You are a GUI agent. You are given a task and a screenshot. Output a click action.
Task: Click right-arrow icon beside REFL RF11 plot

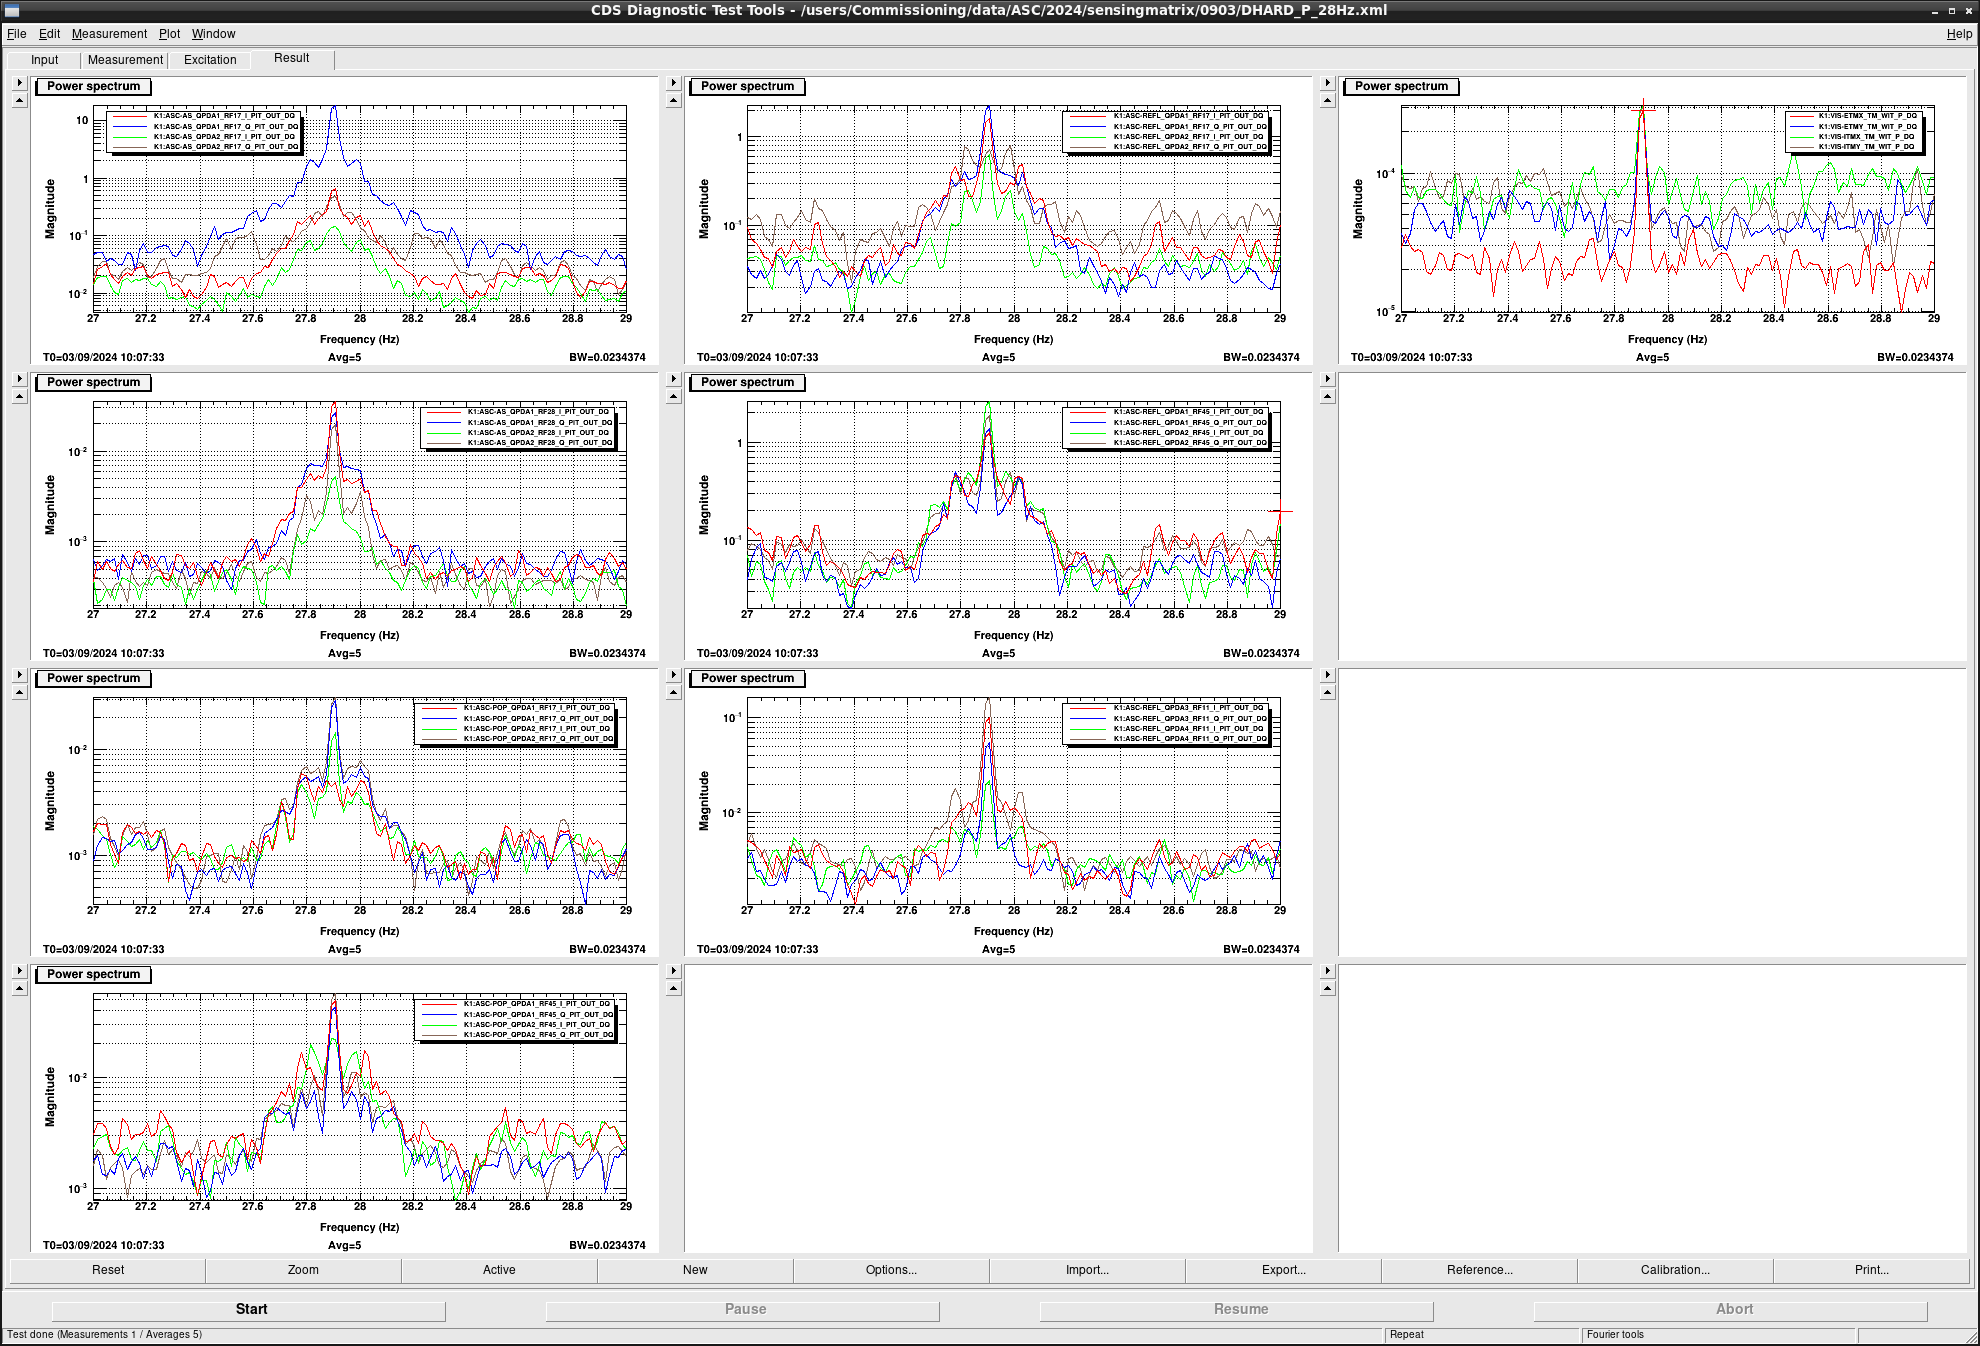point(673,675)
